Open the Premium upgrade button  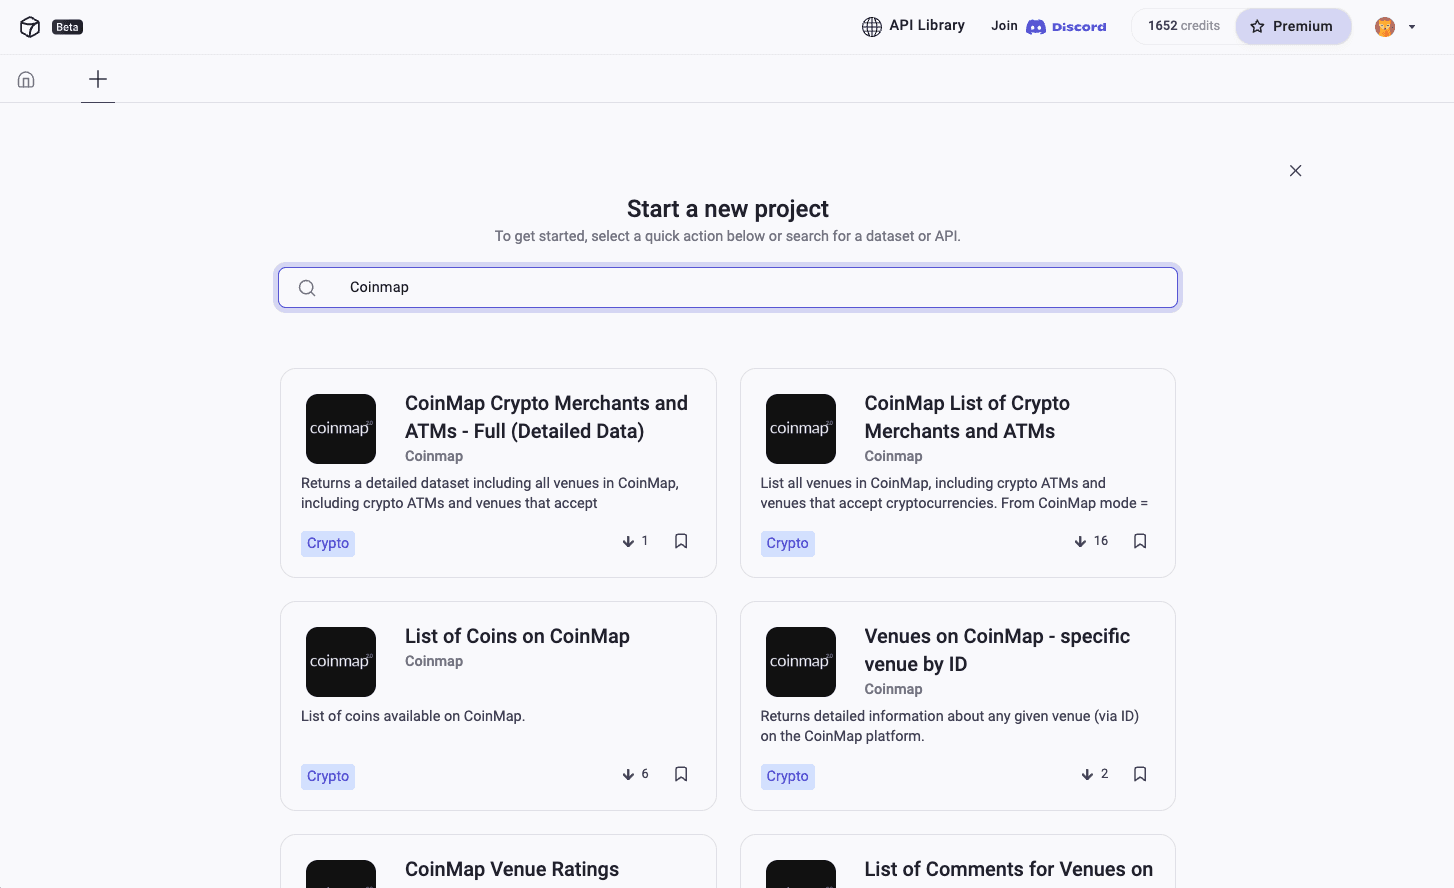pyautogui.click(x=1292, y=27)
